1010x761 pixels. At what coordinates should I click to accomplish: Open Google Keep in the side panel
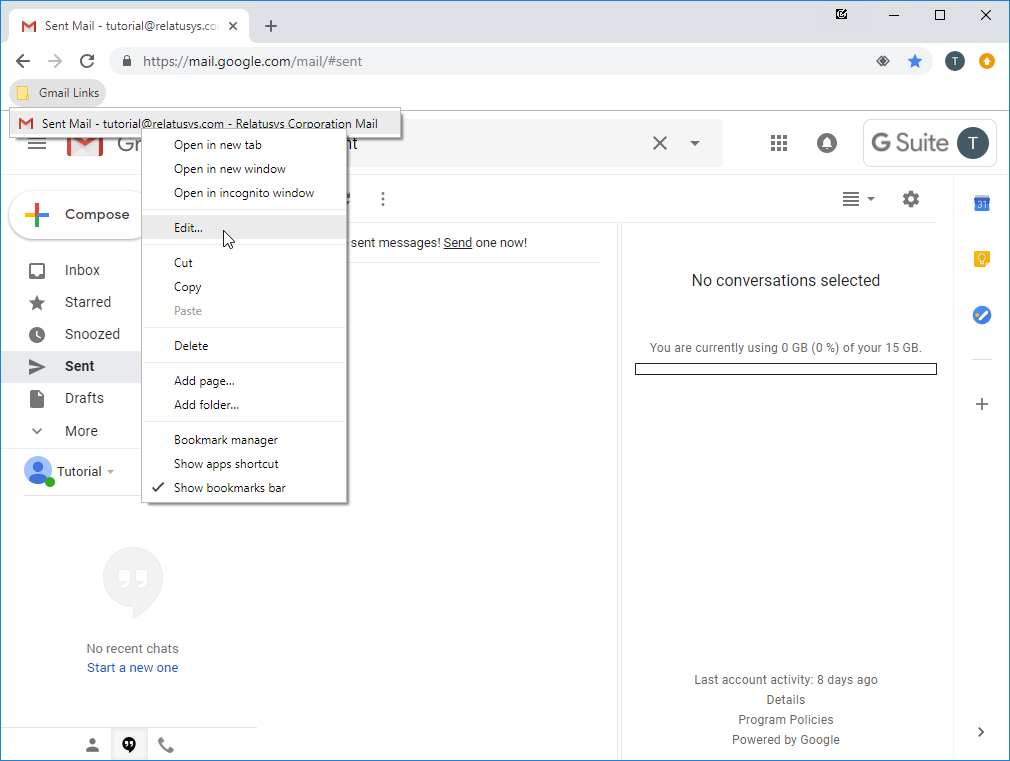coord(981,259)
